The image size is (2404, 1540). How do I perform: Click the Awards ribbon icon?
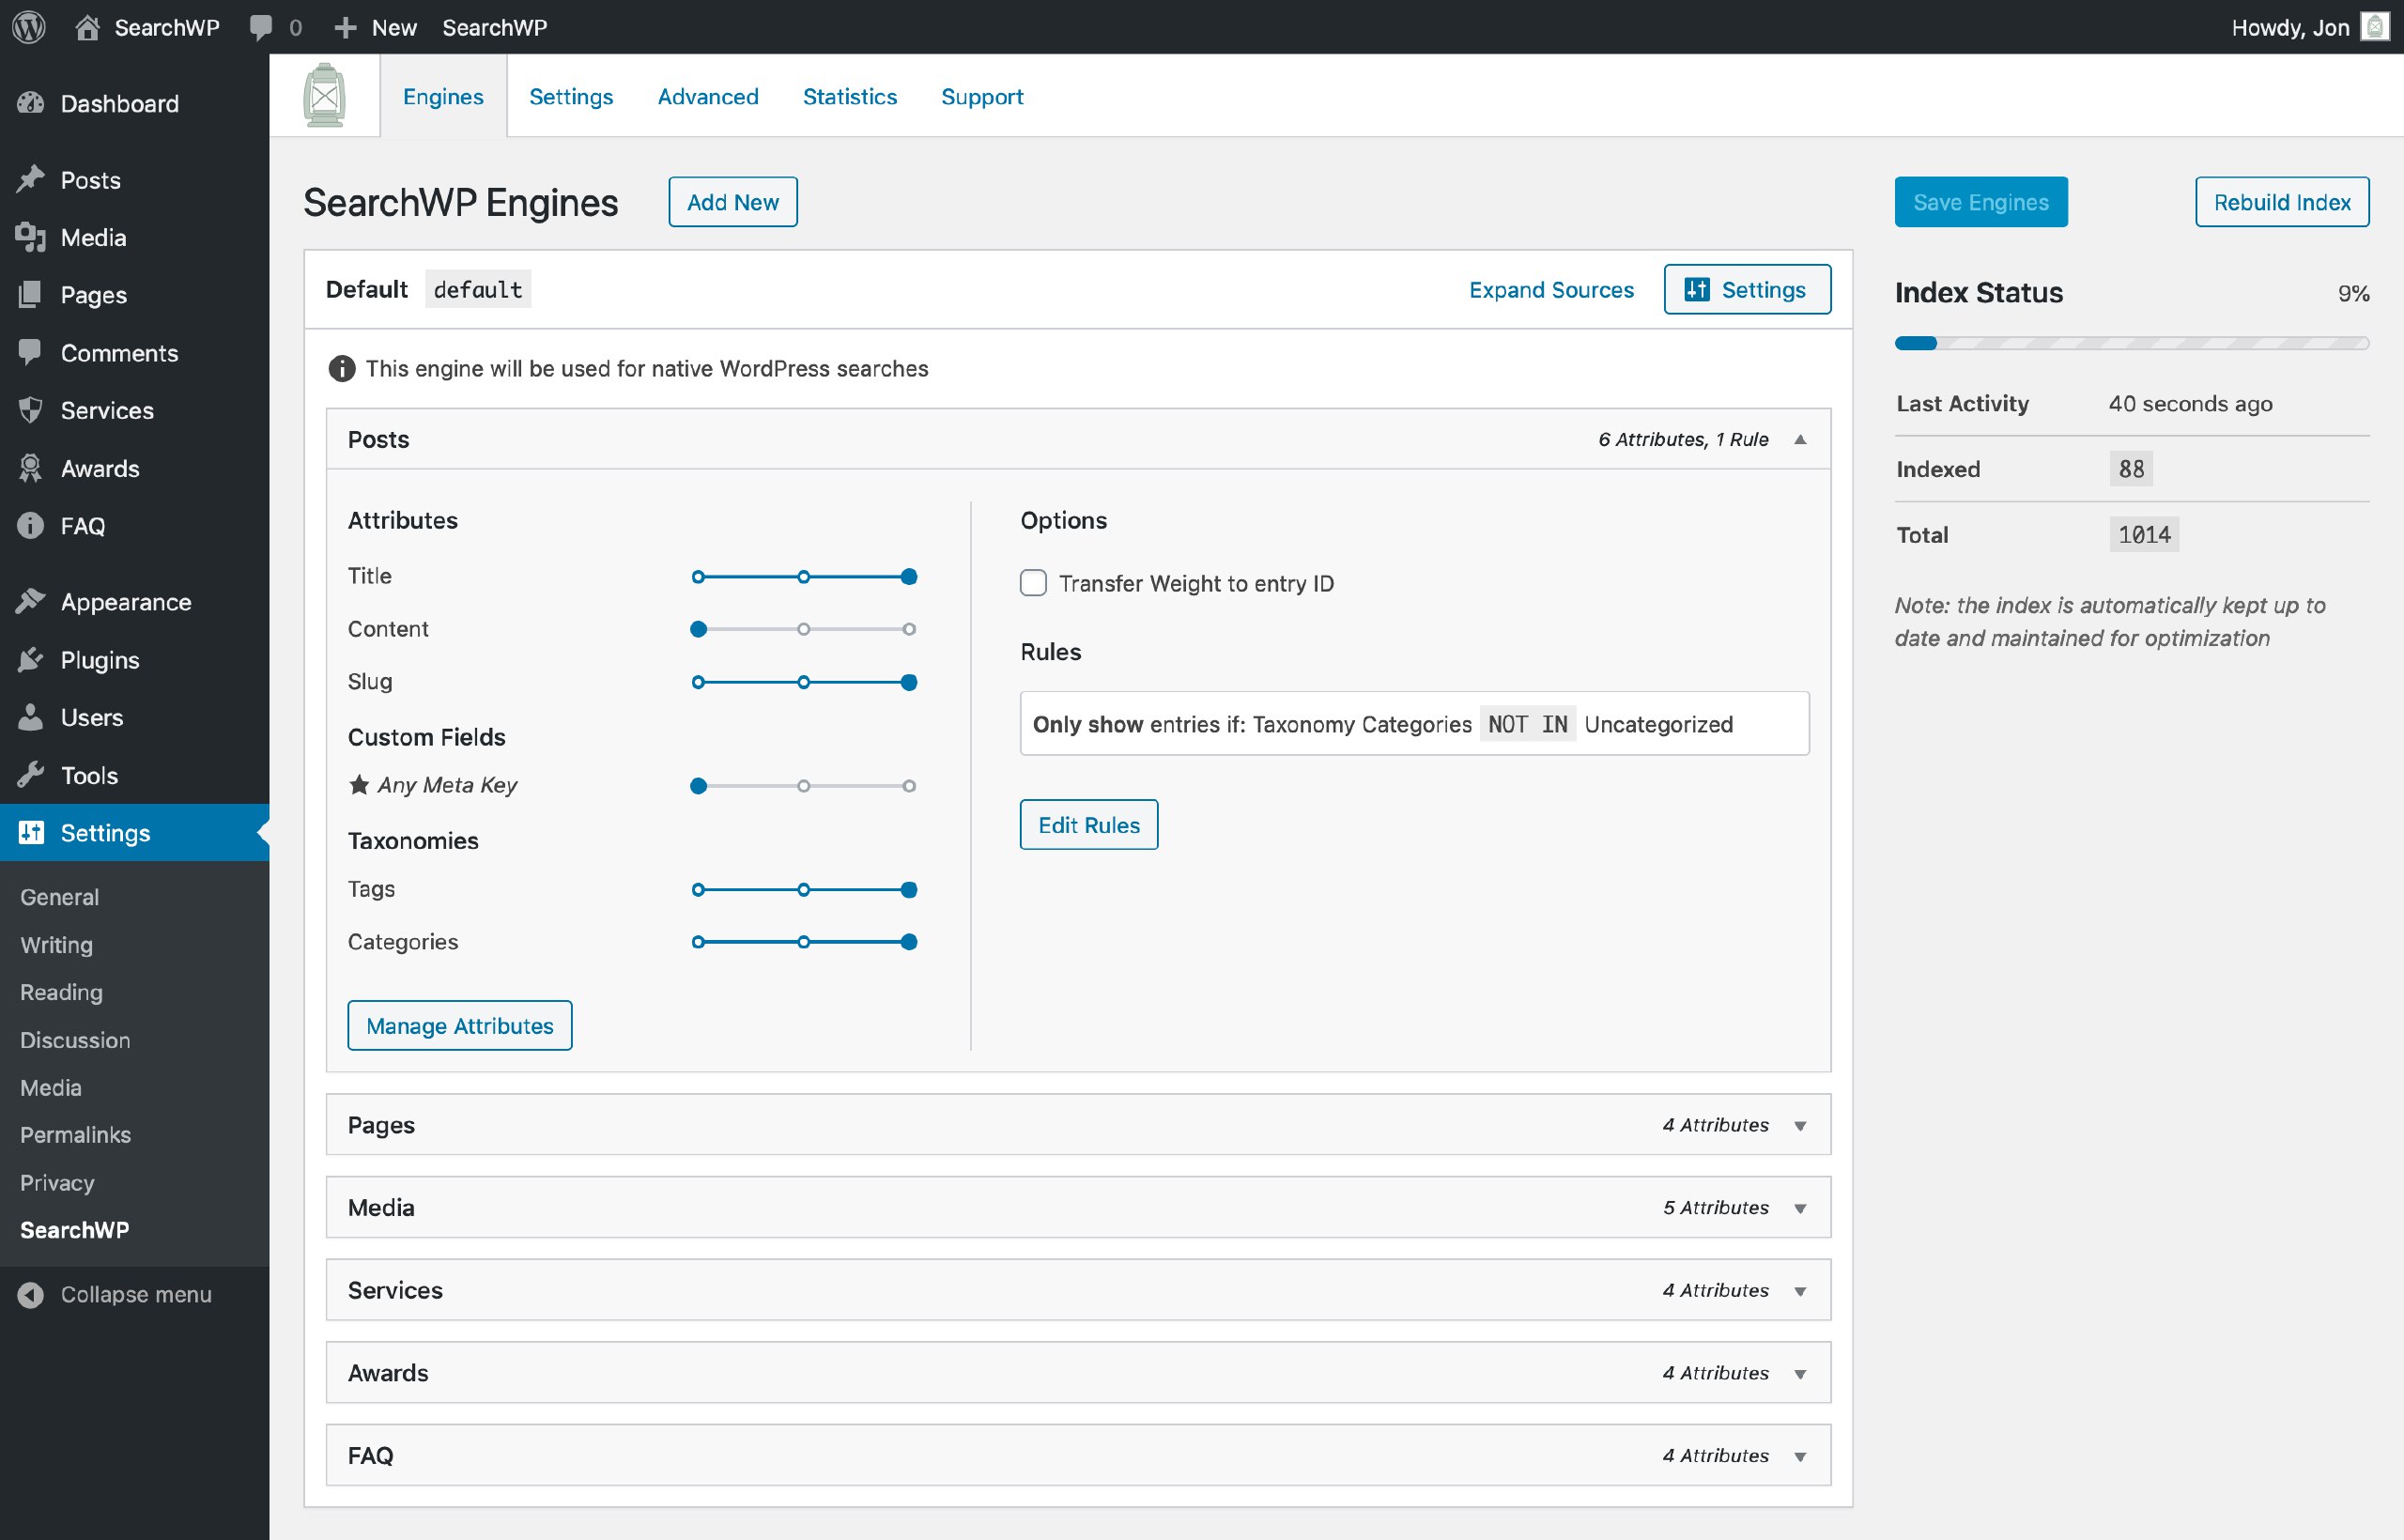coord(31,468)
